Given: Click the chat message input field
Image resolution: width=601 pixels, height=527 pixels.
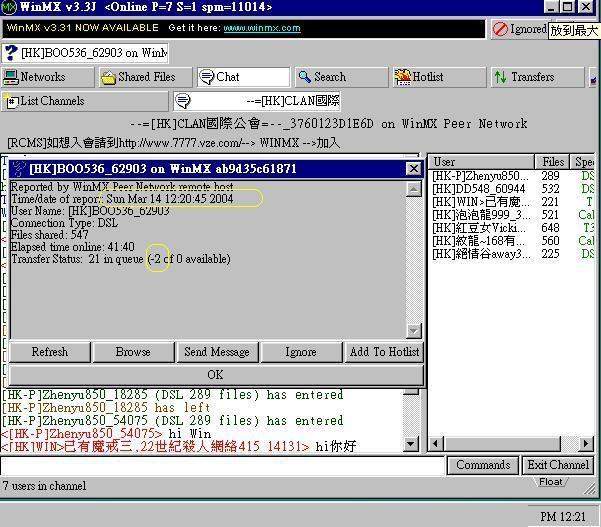Looking at the screenshot, I should click(222, 466).
